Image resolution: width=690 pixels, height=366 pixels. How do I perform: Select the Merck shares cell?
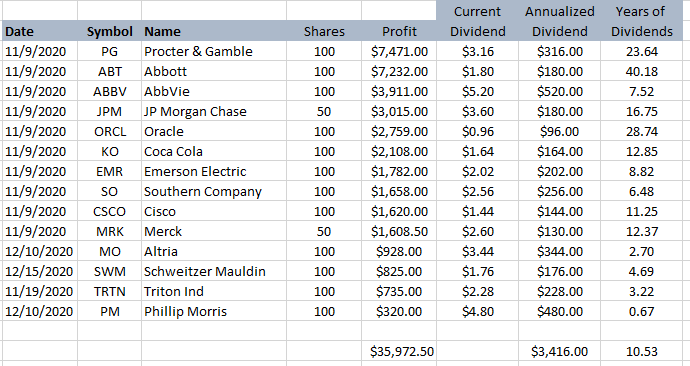(x=324, y=231)
